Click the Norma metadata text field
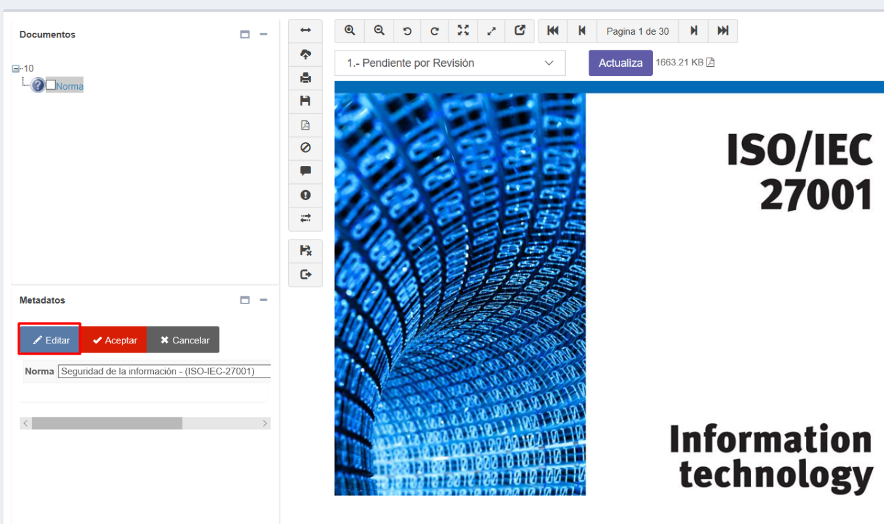 pyautogui.click(x=164, y=372)
